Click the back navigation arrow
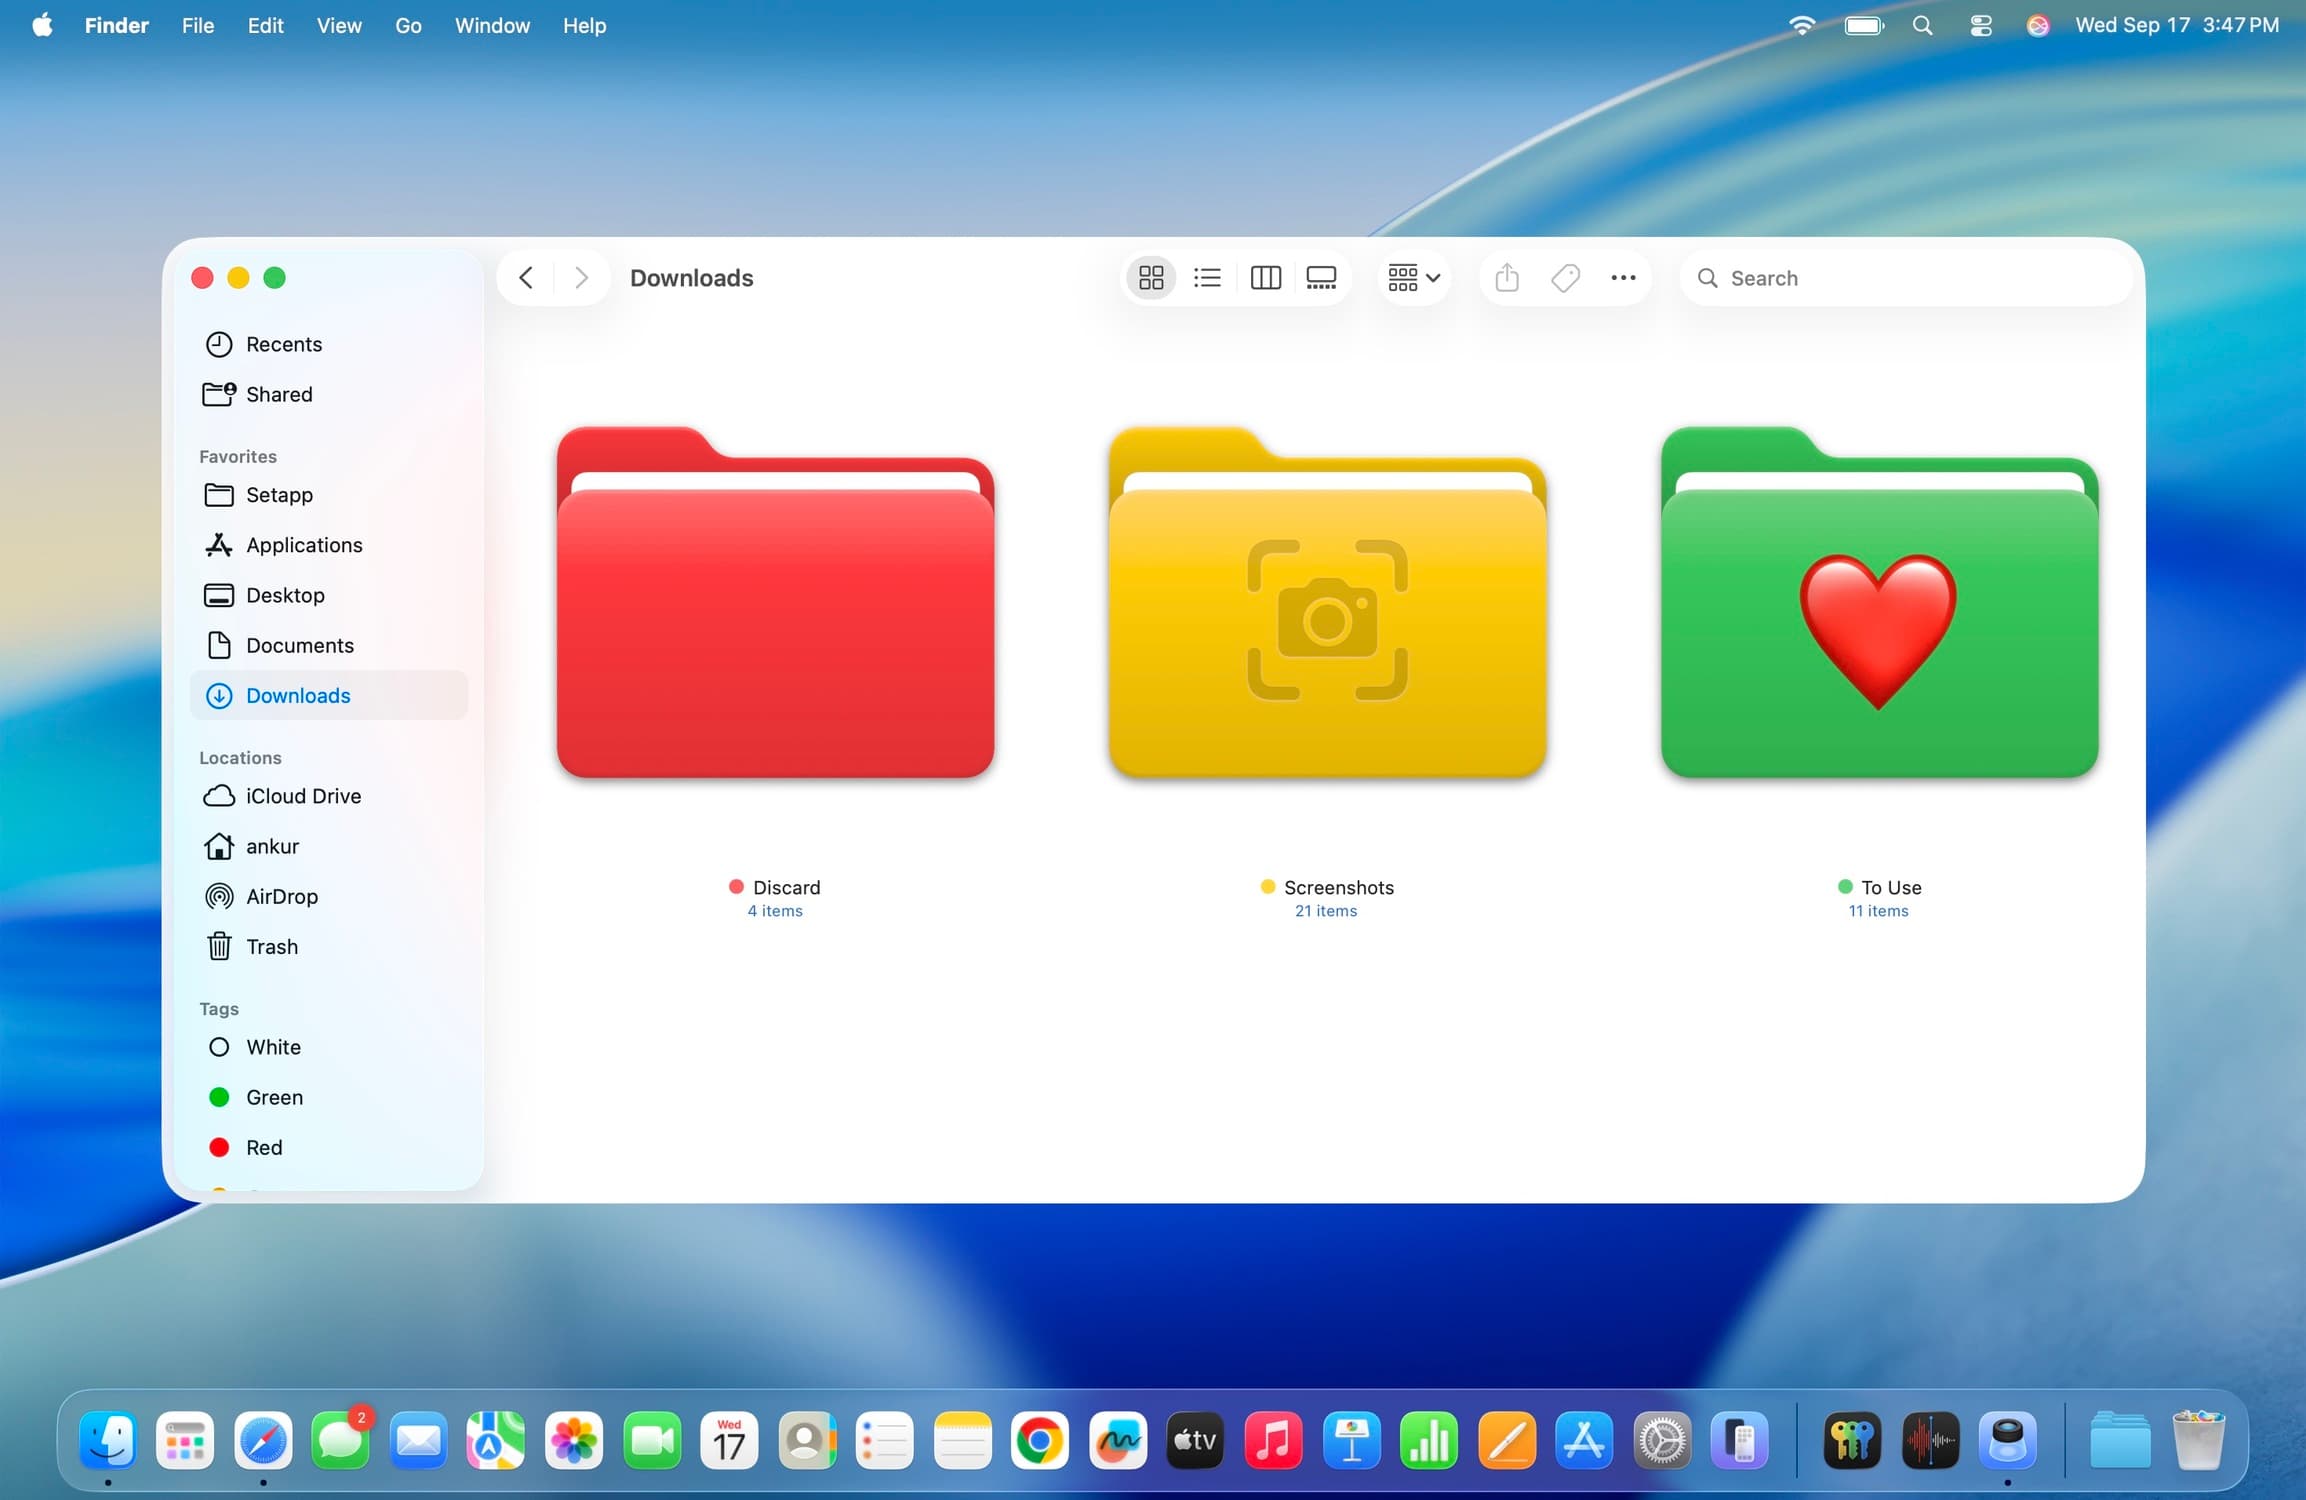 point(525,277)
